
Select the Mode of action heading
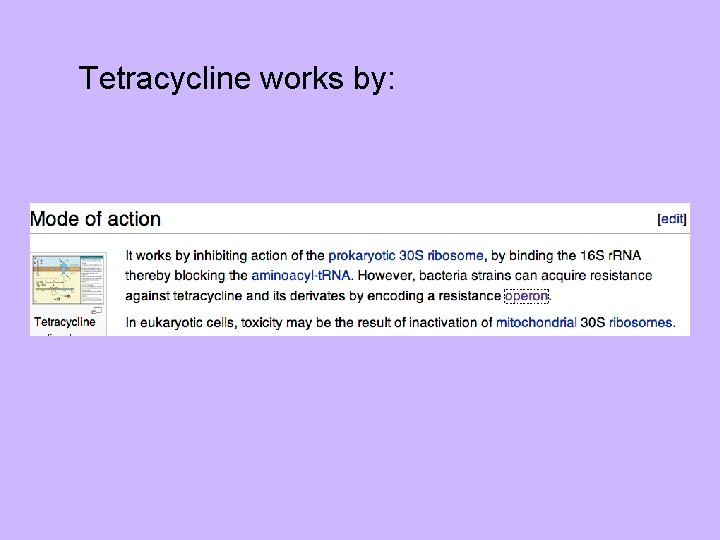[x=96, y=219]
